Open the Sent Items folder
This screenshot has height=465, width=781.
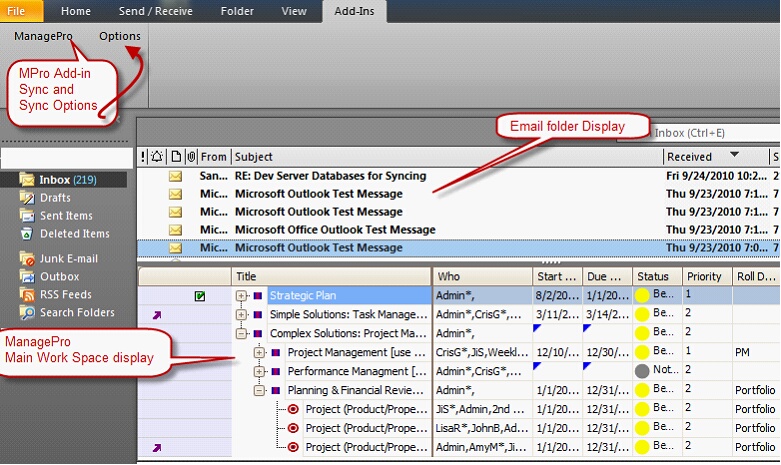66,216
